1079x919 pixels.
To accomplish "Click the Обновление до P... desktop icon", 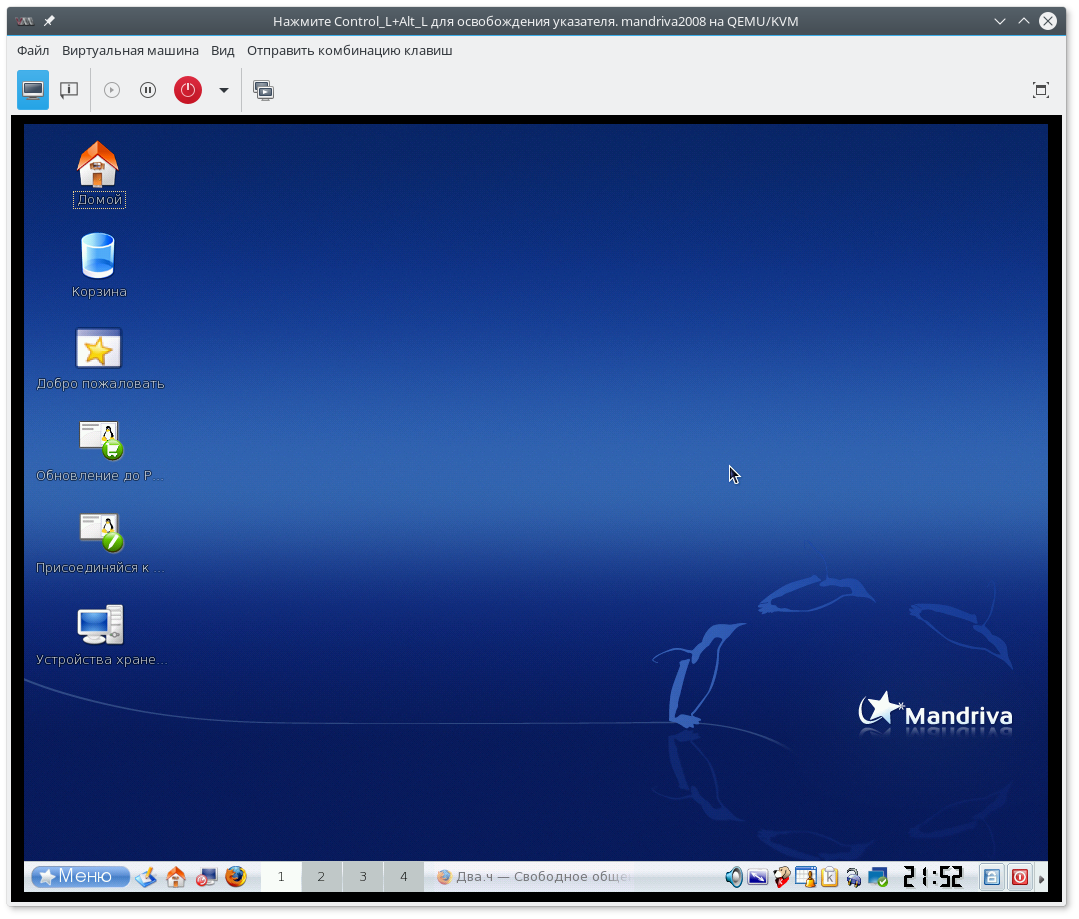I will coord(100,450).
